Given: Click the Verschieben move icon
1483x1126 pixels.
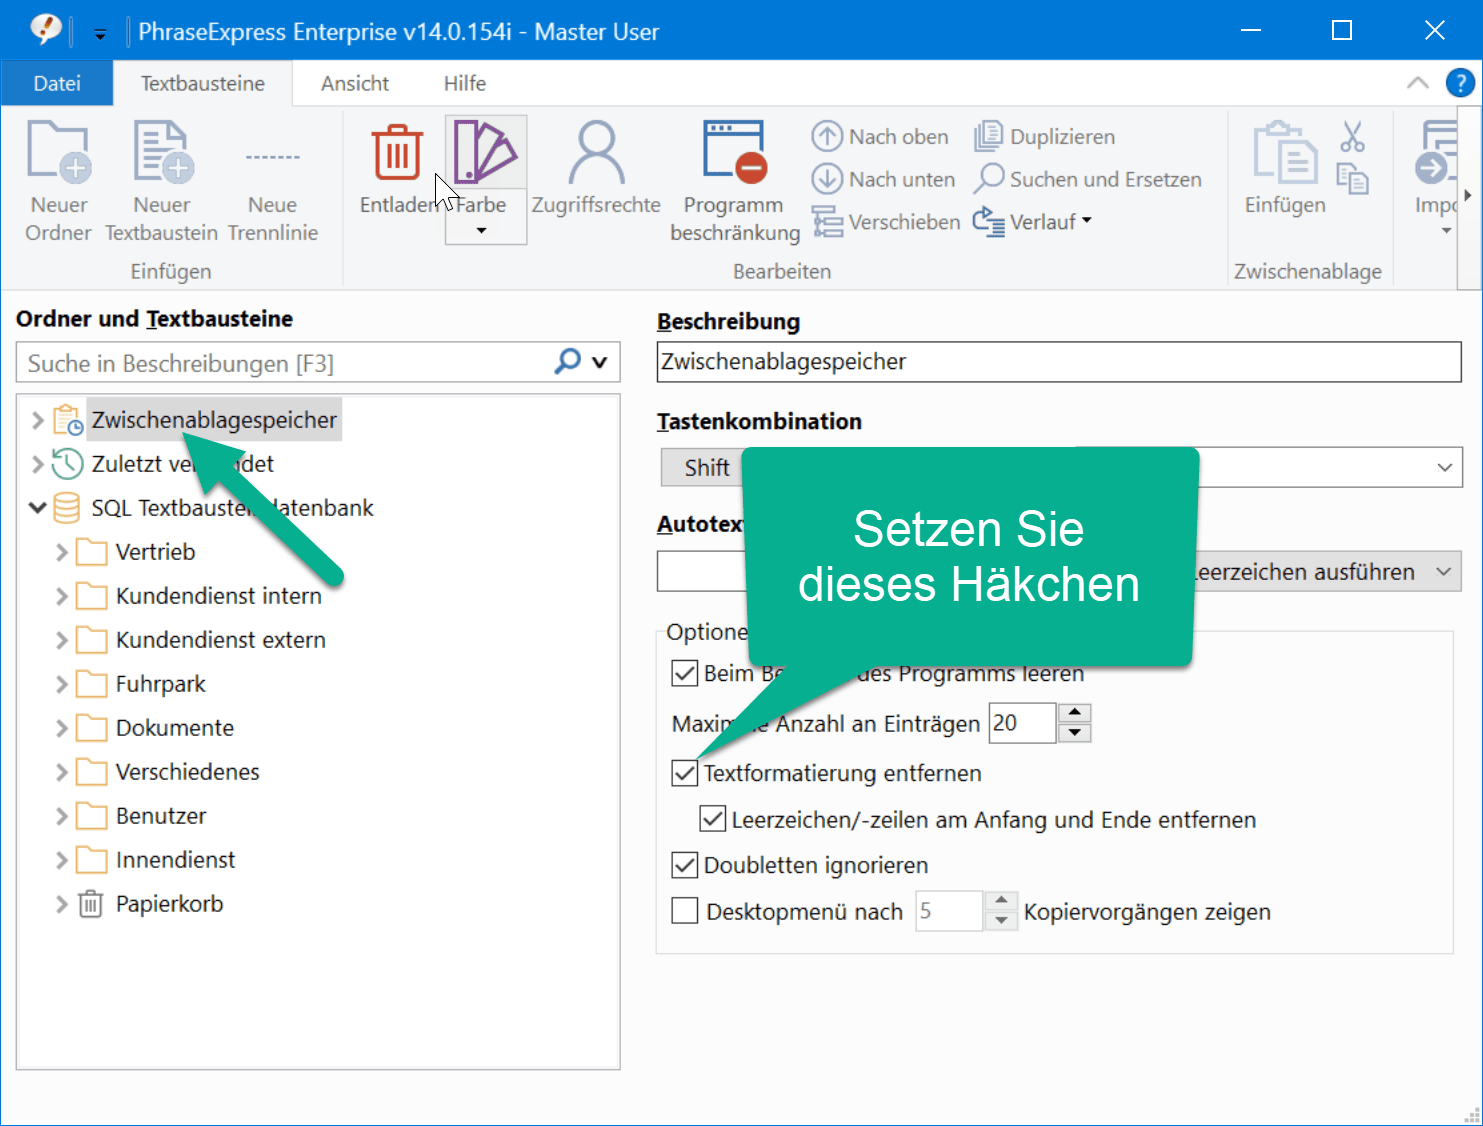Looking at the screenshot, I should point(827,222).
